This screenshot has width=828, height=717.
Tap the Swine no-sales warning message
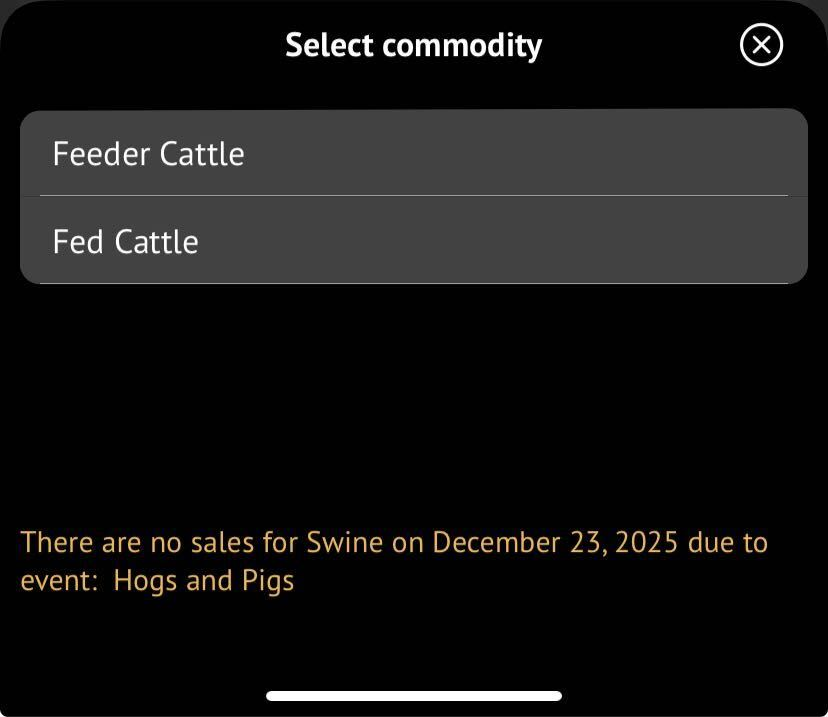(394, 560)
